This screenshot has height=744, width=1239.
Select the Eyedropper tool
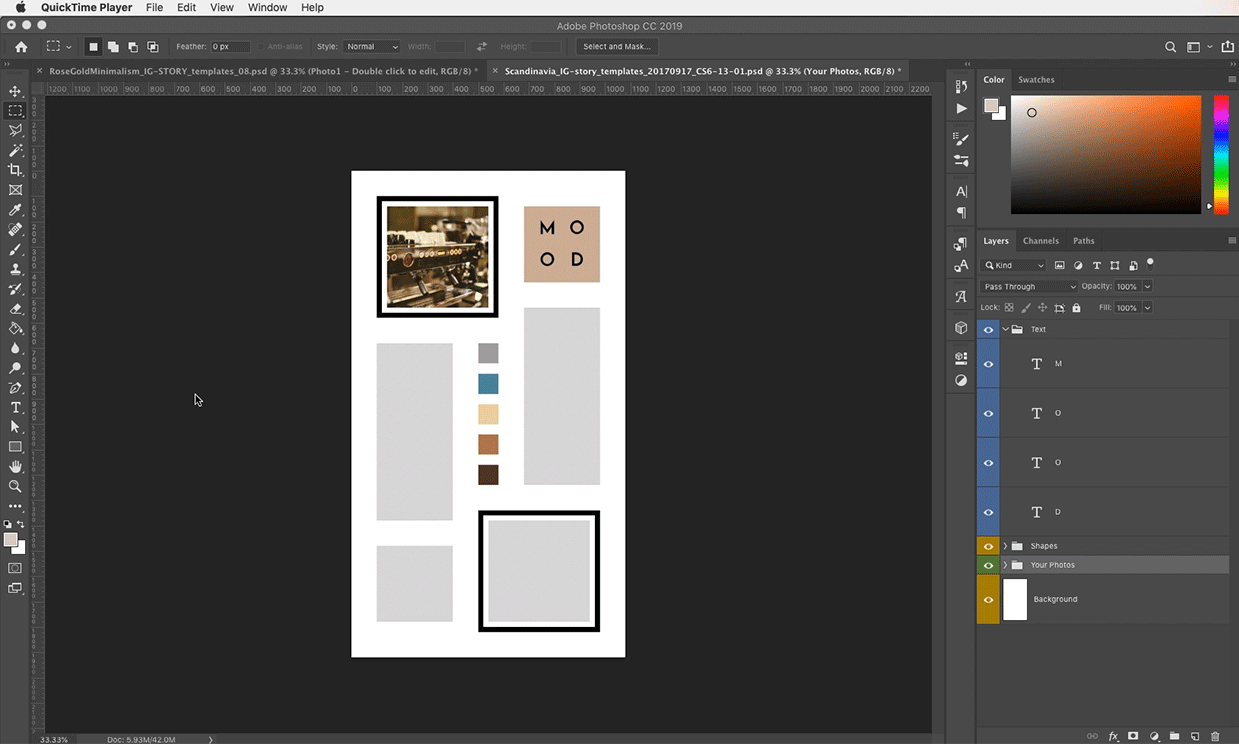pos(15,210)
